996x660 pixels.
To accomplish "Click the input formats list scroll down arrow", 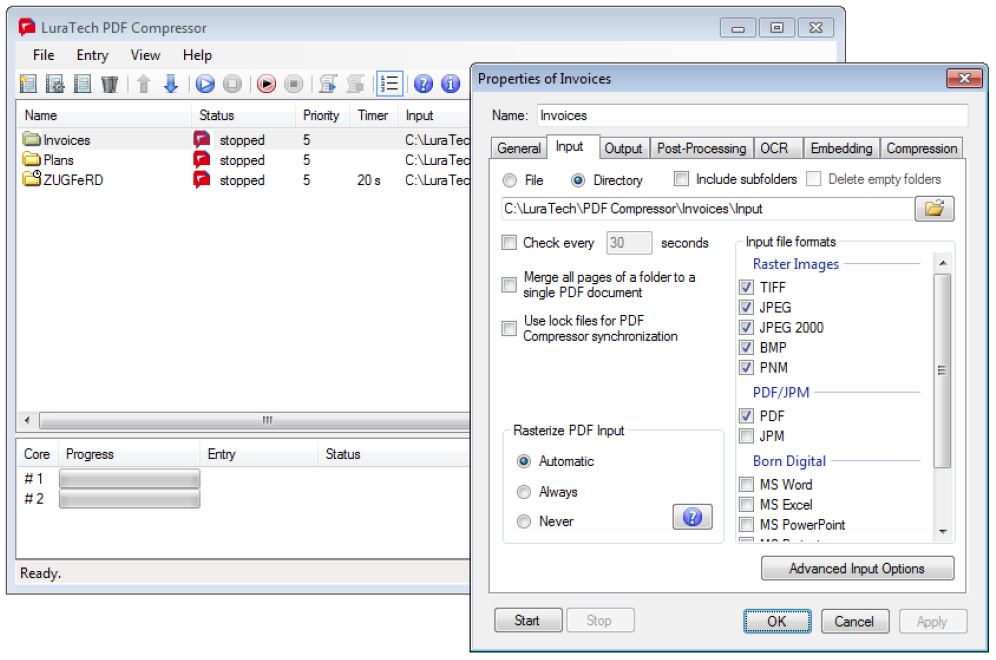I will point(943,532).
